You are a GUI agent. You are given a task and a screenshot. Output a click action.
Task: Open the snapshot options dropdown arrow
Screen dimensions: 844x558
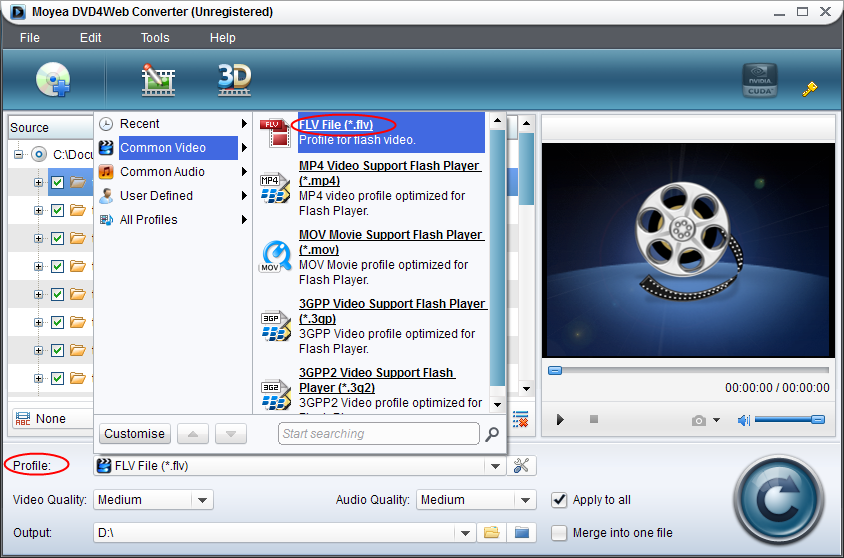[x=716, y=420]
